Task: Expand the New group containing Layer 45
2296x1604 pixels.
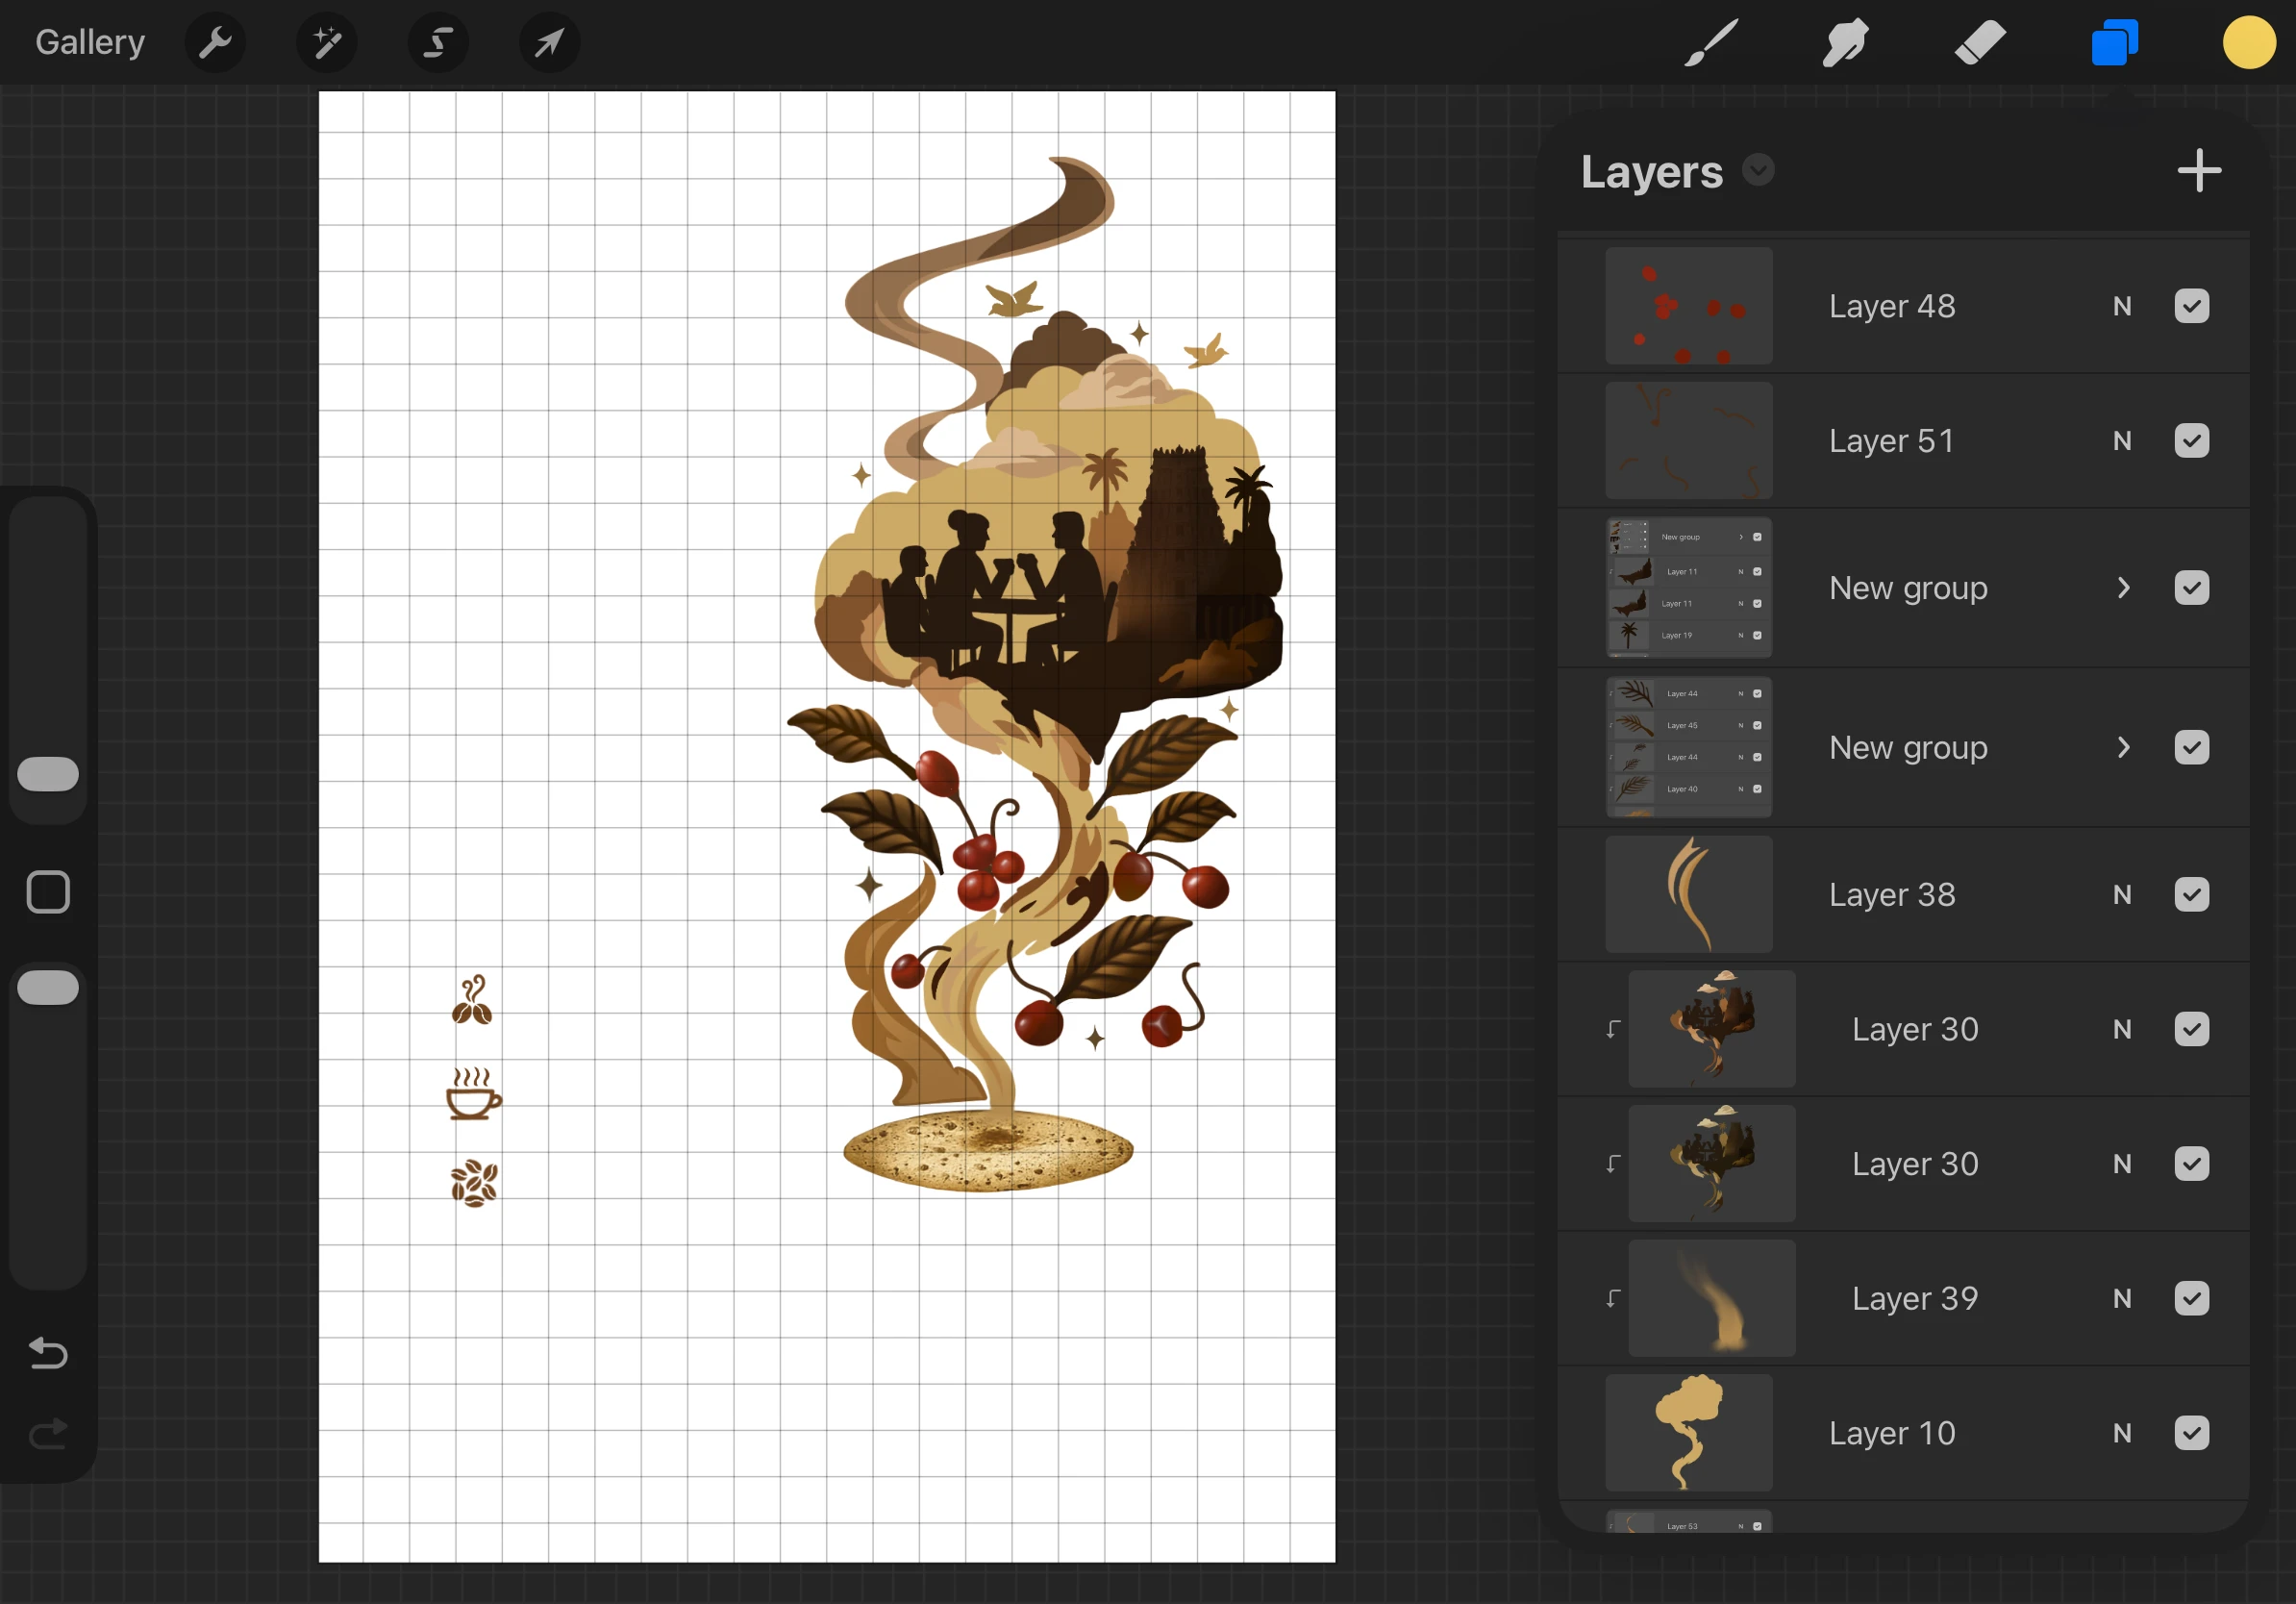Action: click(2123, 747)
